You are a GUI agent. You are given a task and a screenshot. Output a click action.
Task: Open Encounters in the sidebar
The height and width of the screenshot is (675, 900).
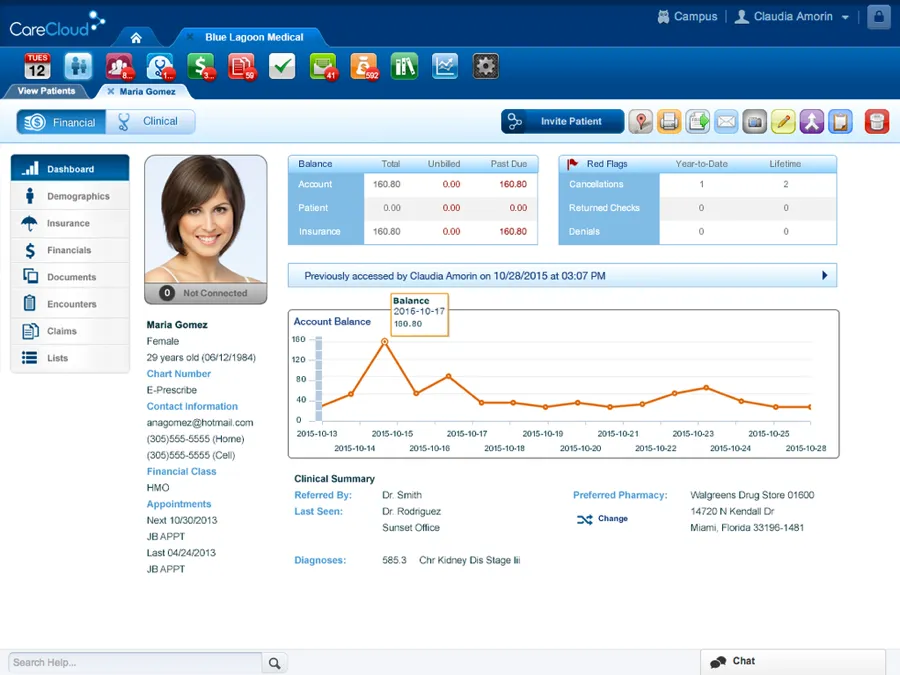click(70, 304)
